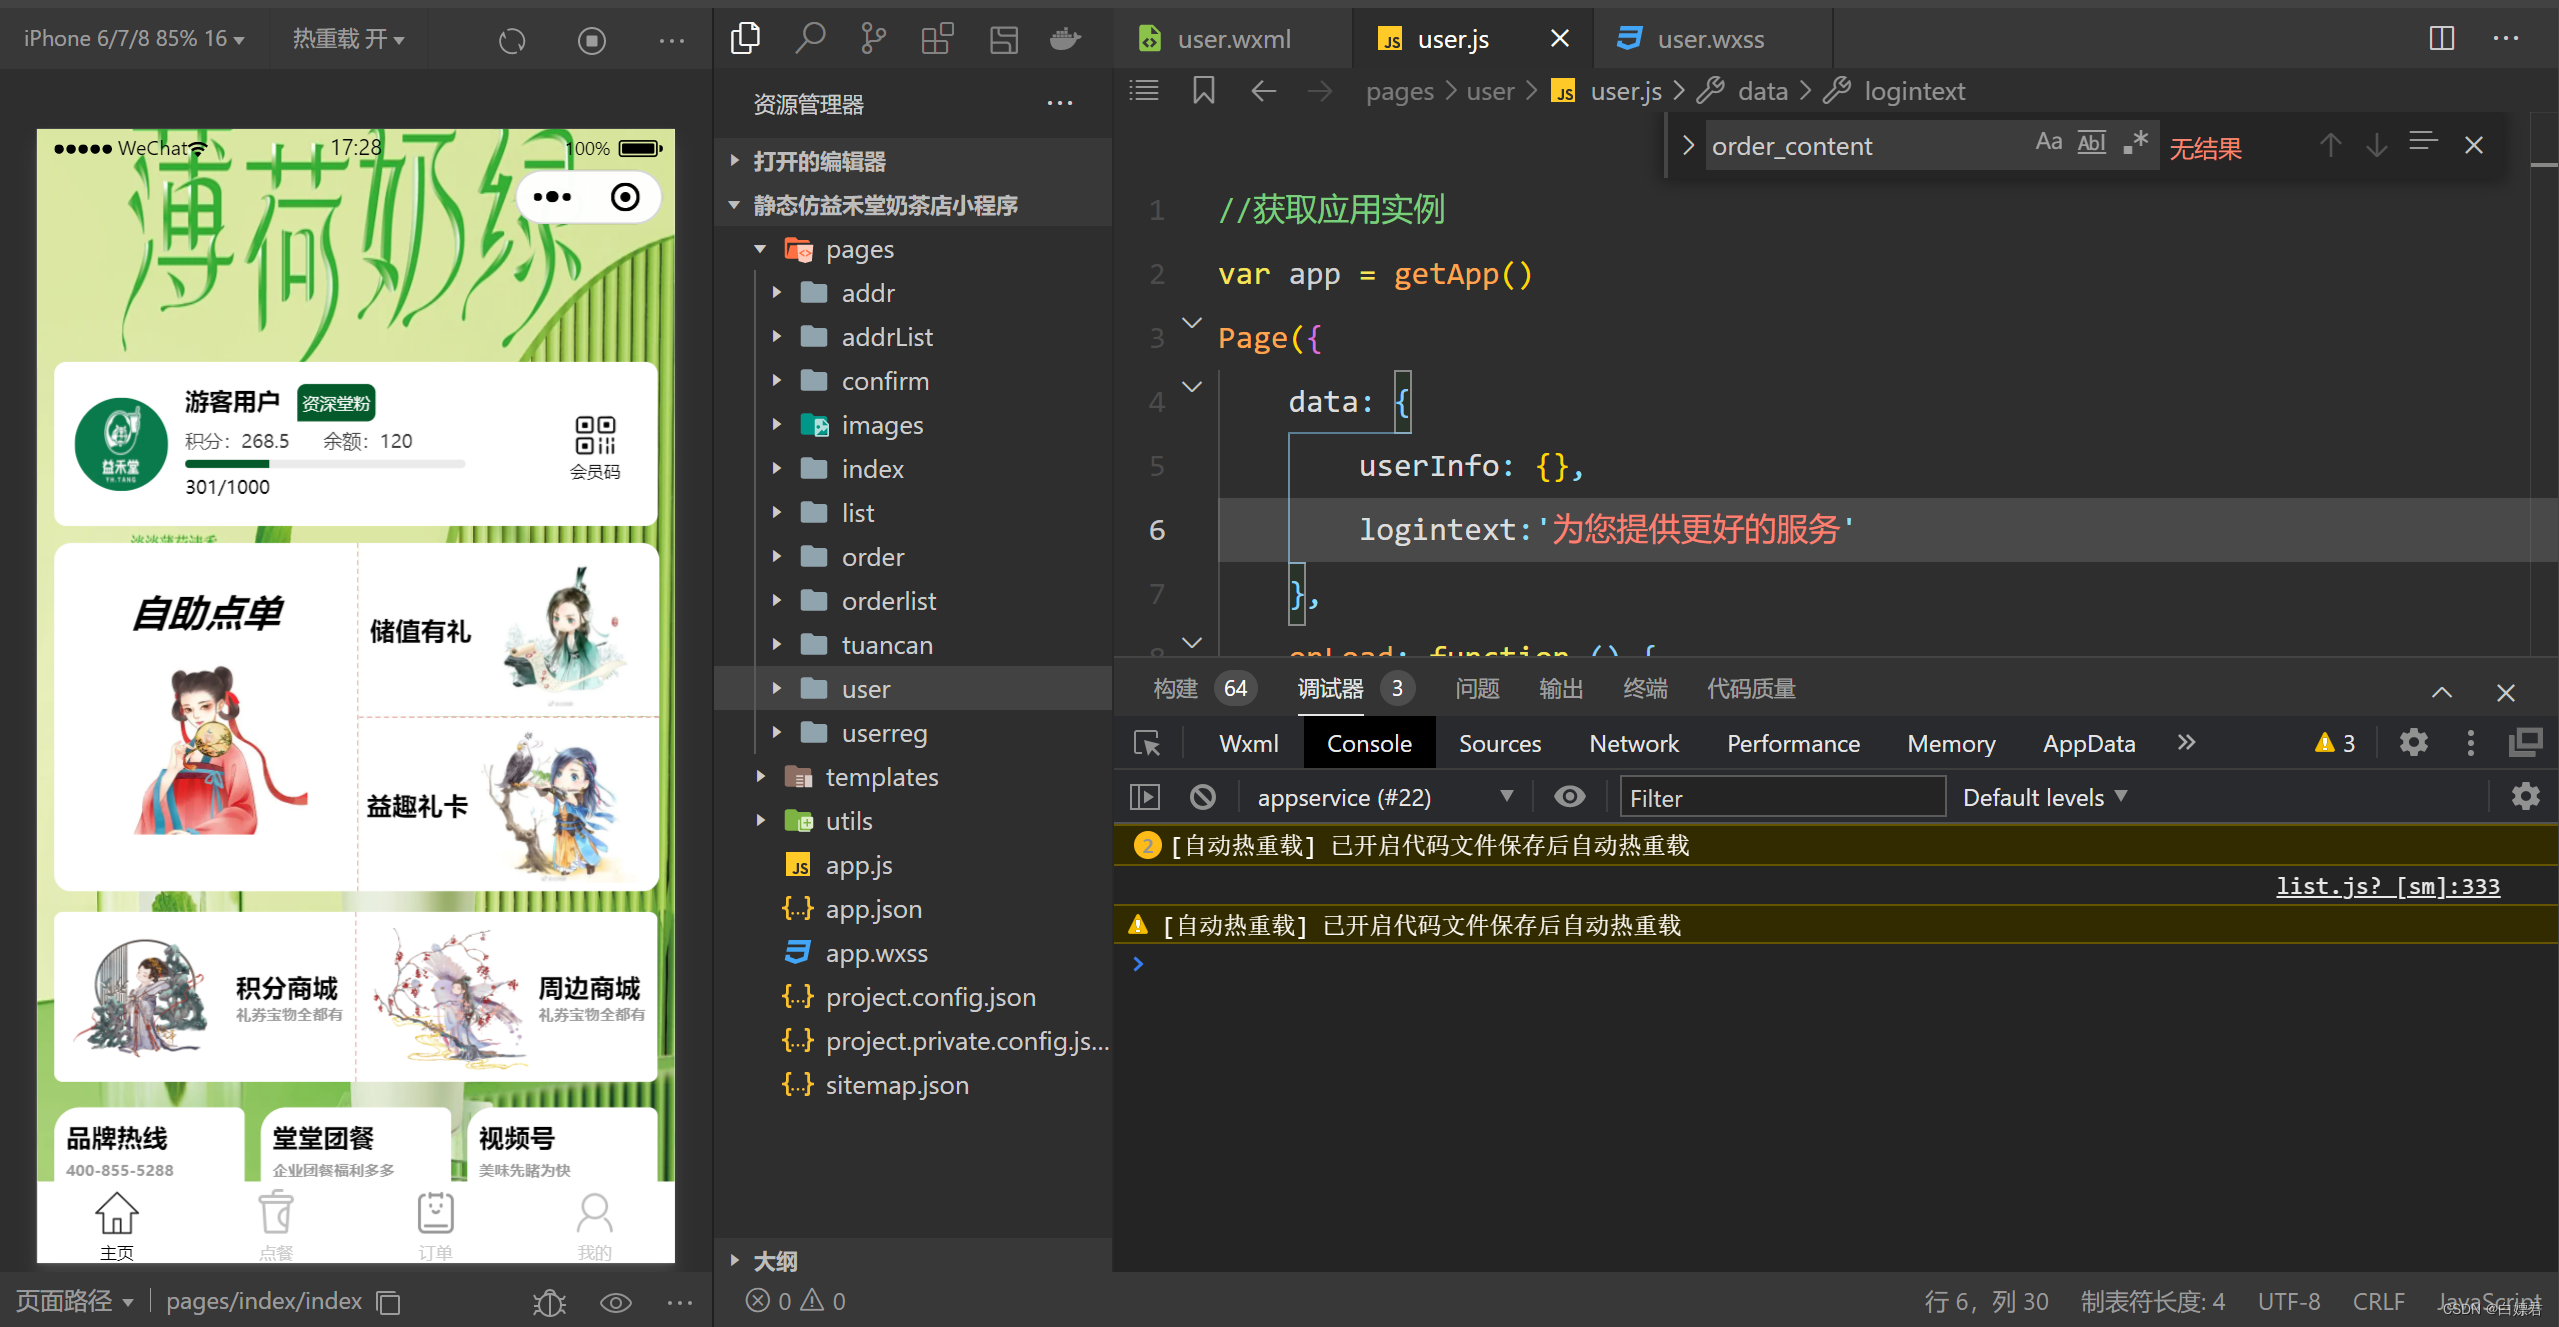The width and height of the screenshot is (2559, 1327).
Task: Open the Extensions blocks icon
Action: 937,39
